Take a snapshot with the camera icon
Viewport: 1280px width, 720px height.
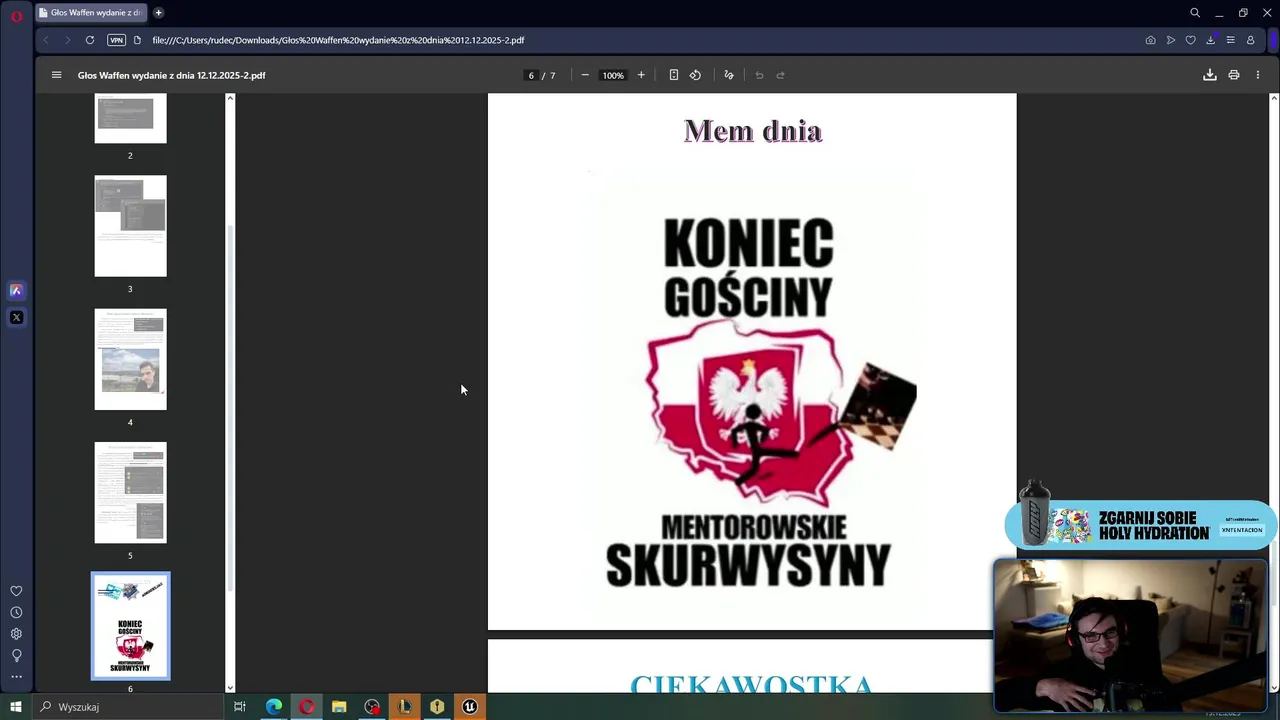1150,40
